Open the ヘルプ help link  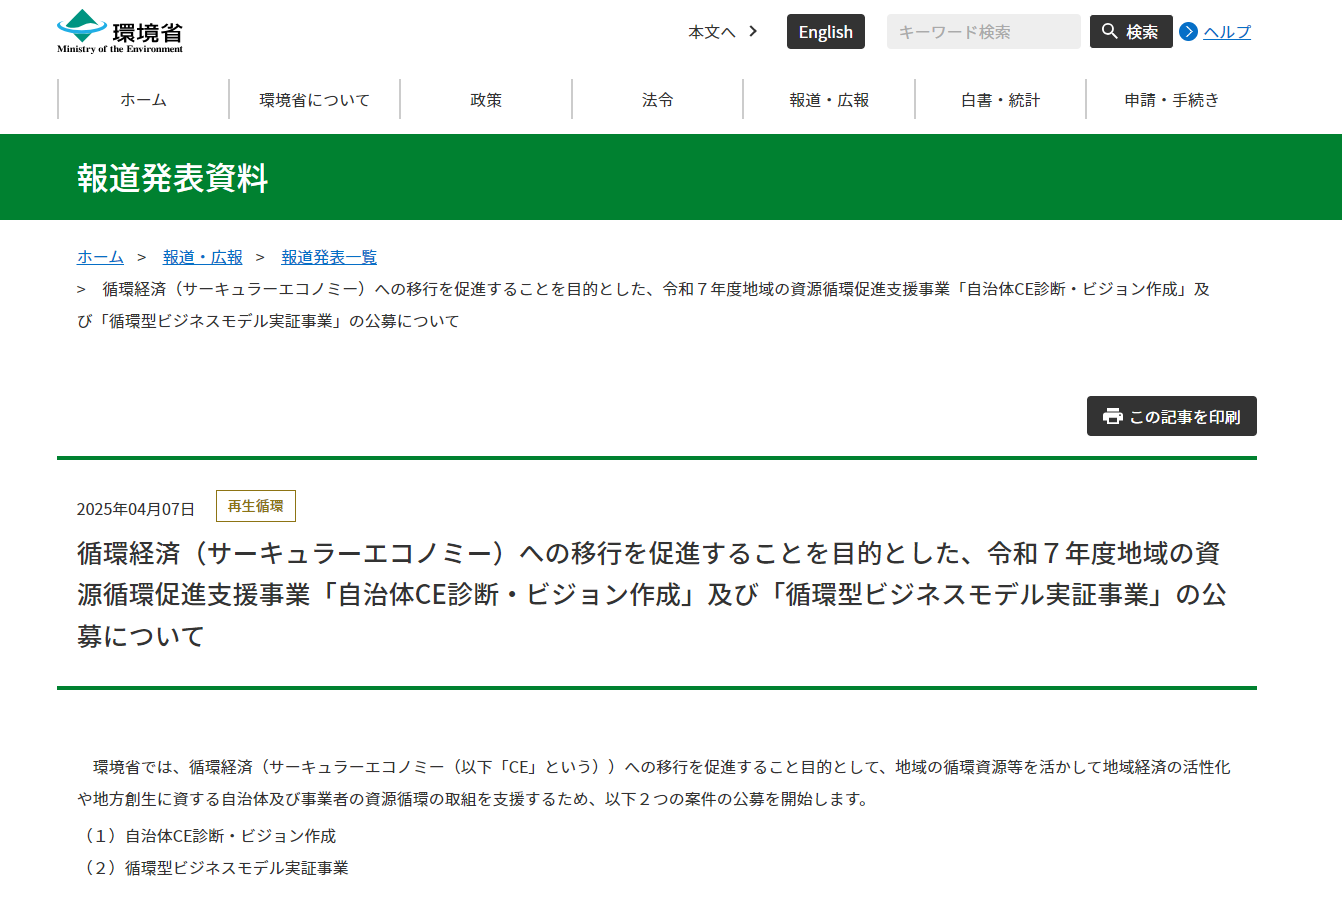(x=1227, y=32)
